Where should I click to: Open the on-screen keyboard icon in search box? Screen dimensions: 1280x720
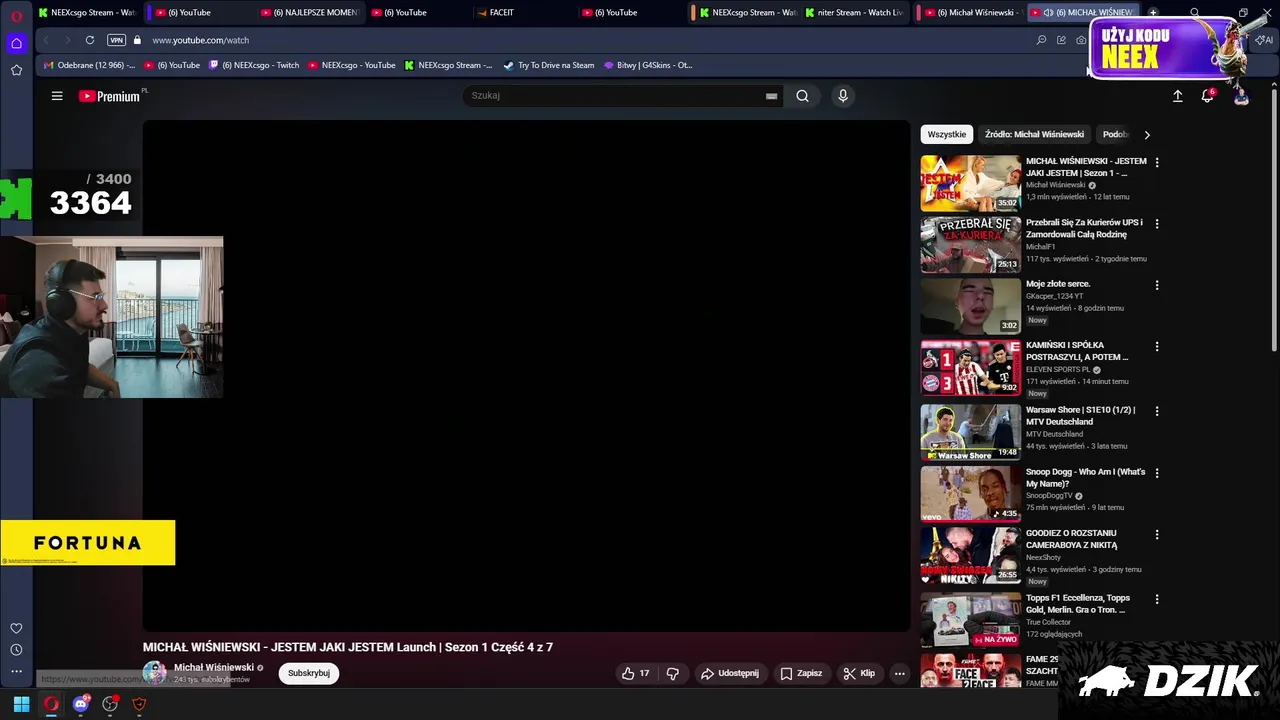tap(771, 96)
